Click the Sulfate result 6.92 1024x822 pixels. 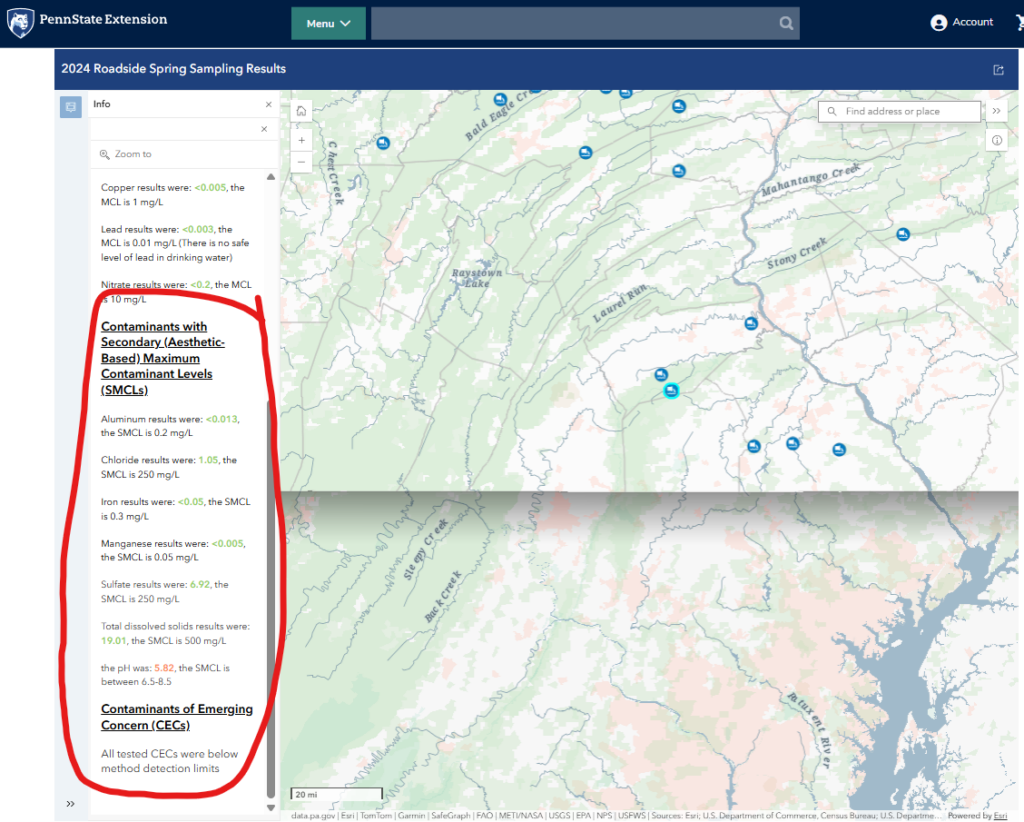click(200, 584)
